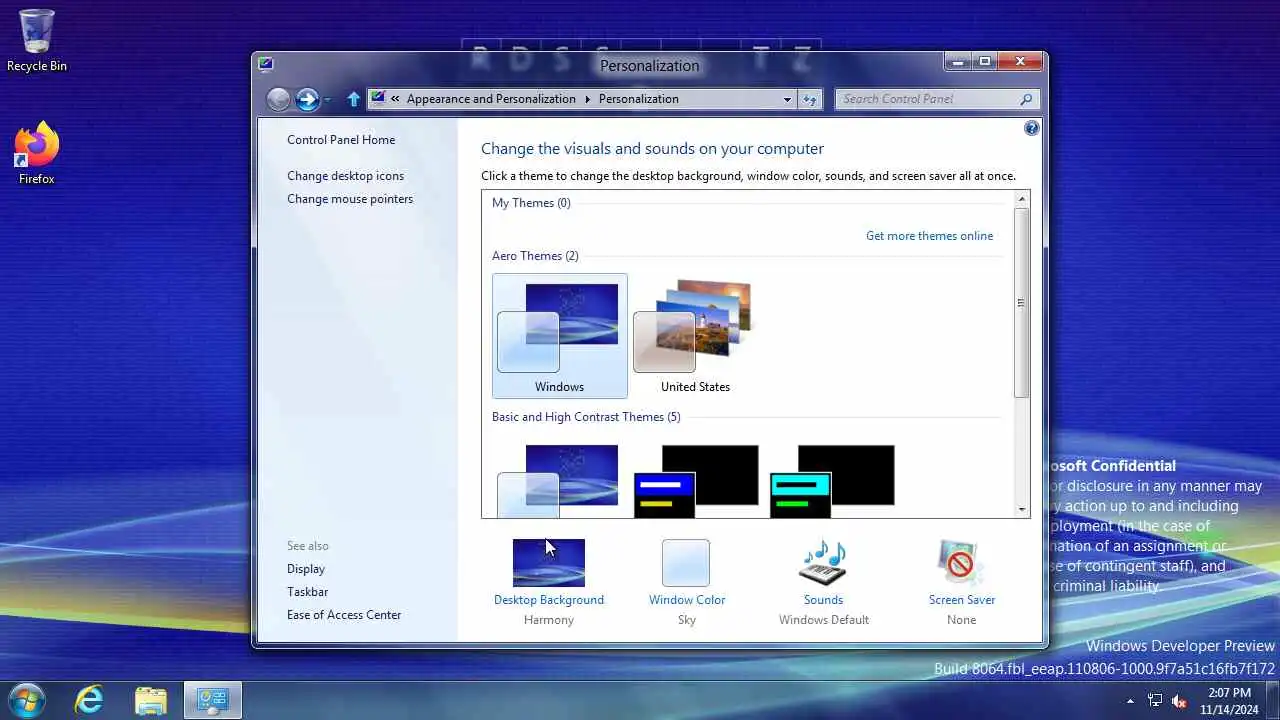Minimize the Personalization window
Viewport: 1280px width, 720px height.
click(957, 62)
